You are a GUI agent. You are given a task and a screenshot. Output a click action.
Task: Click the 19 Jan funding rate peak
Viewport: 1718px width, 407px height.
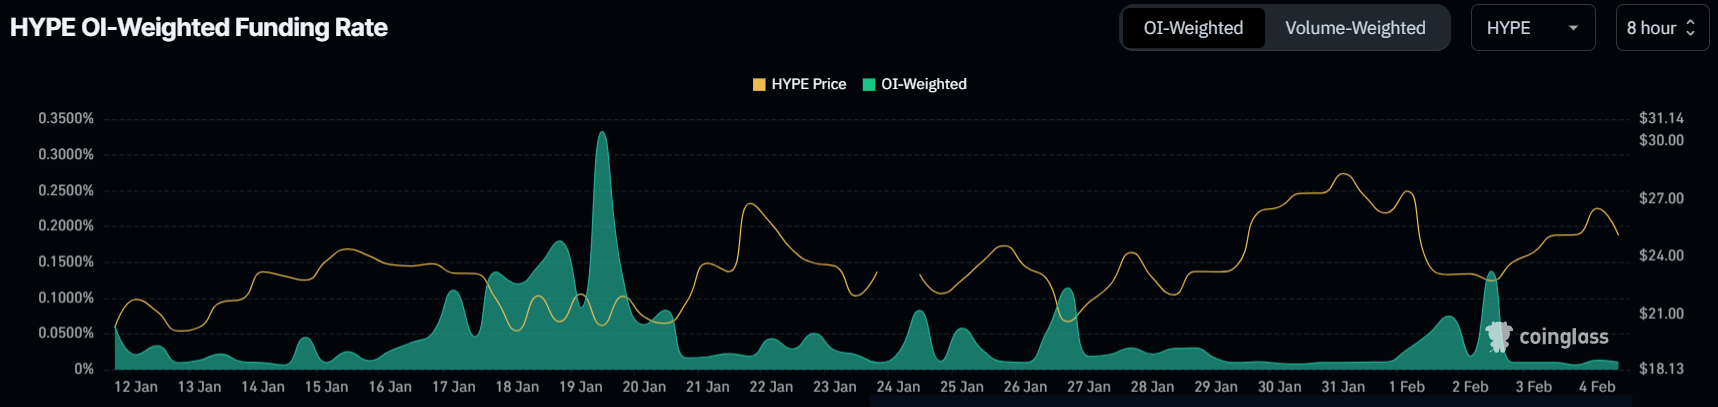coord(601,133)
